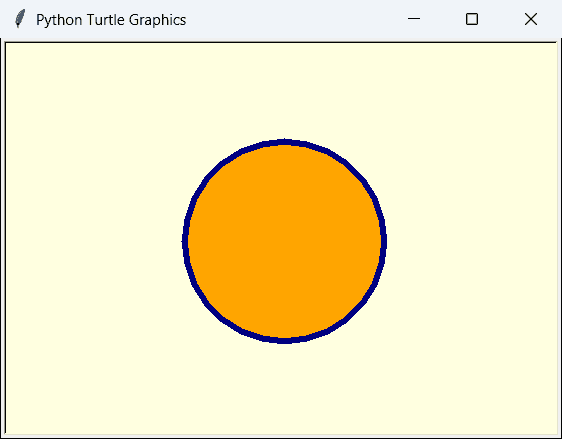Image resolution: width=562 pixels, height=439 pixels.
Task: Click the Python Turtle Graphics title text
Action: tap(111, 20)
